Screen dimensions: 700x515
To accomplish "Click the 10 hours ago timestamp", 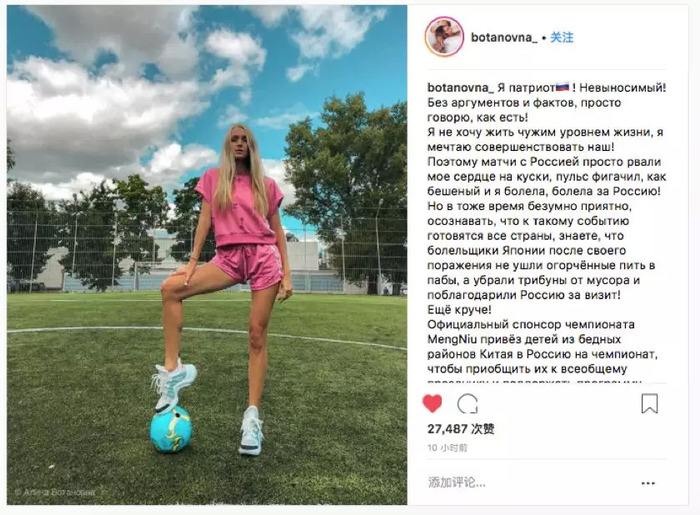I will coord(447,448).
